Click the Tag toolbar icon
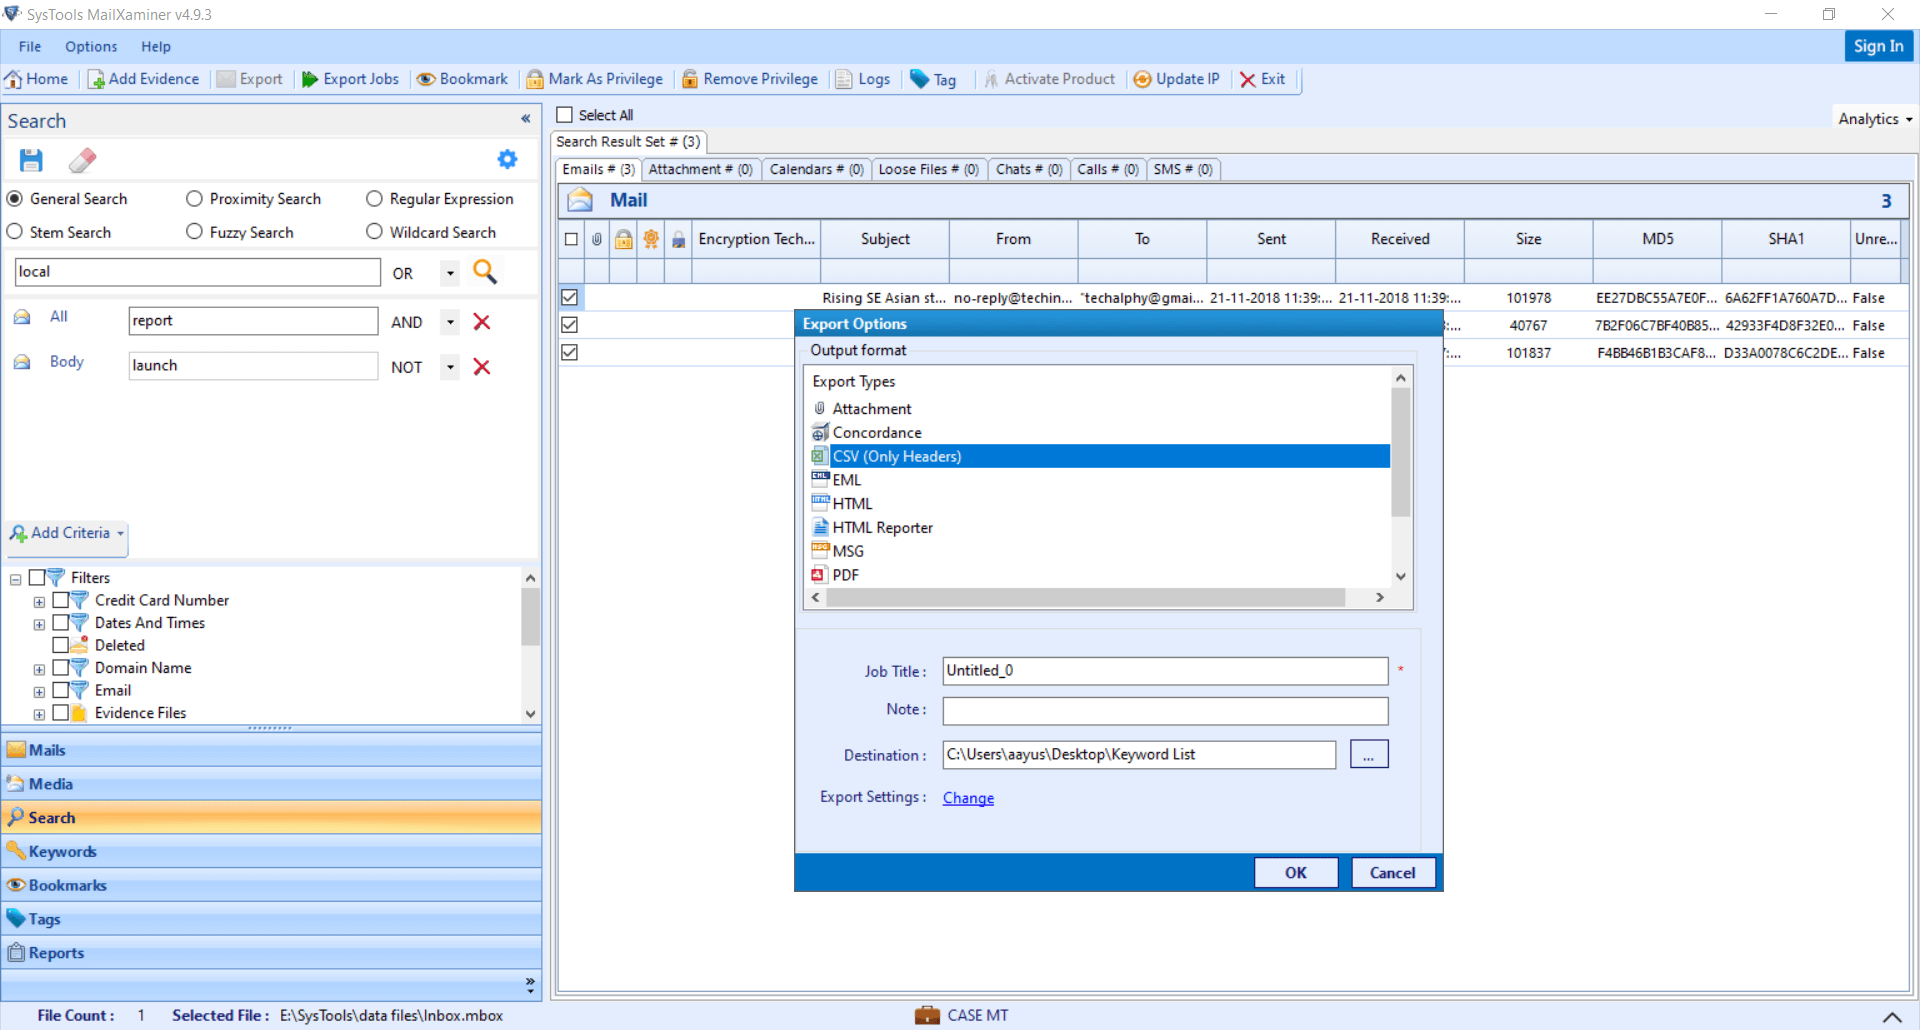 (x=933, y=79)
